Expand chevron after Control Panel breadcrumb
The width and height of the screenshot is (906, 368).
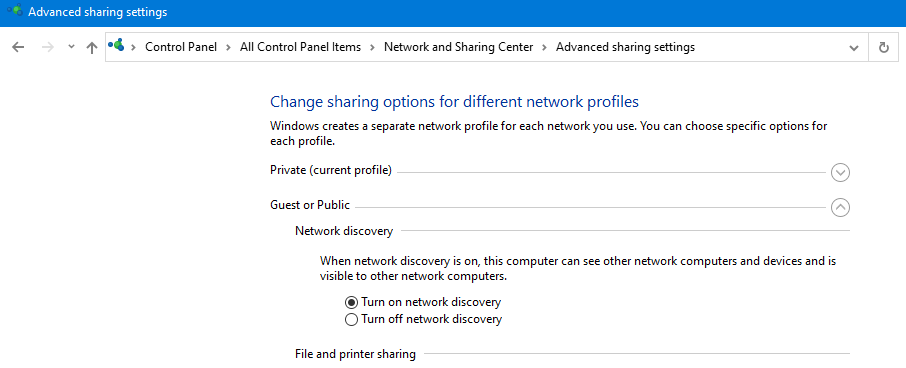(228, 47)
